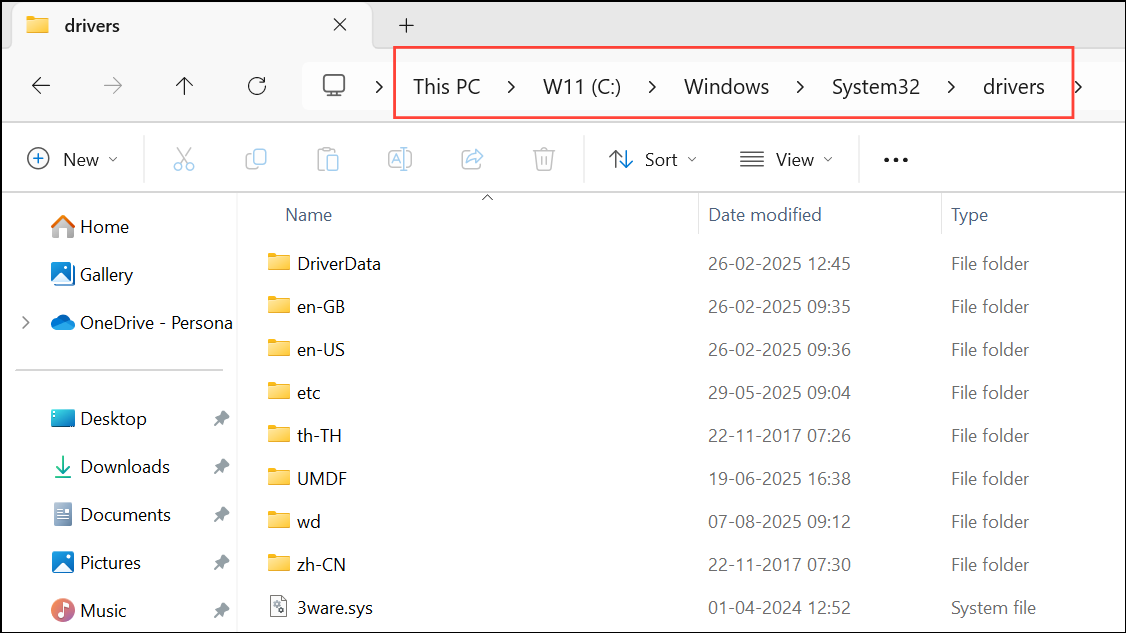The height and width of the screenshot is (633, 1126).
Task: Expand the OneDrive tree node
Action: 27,323
